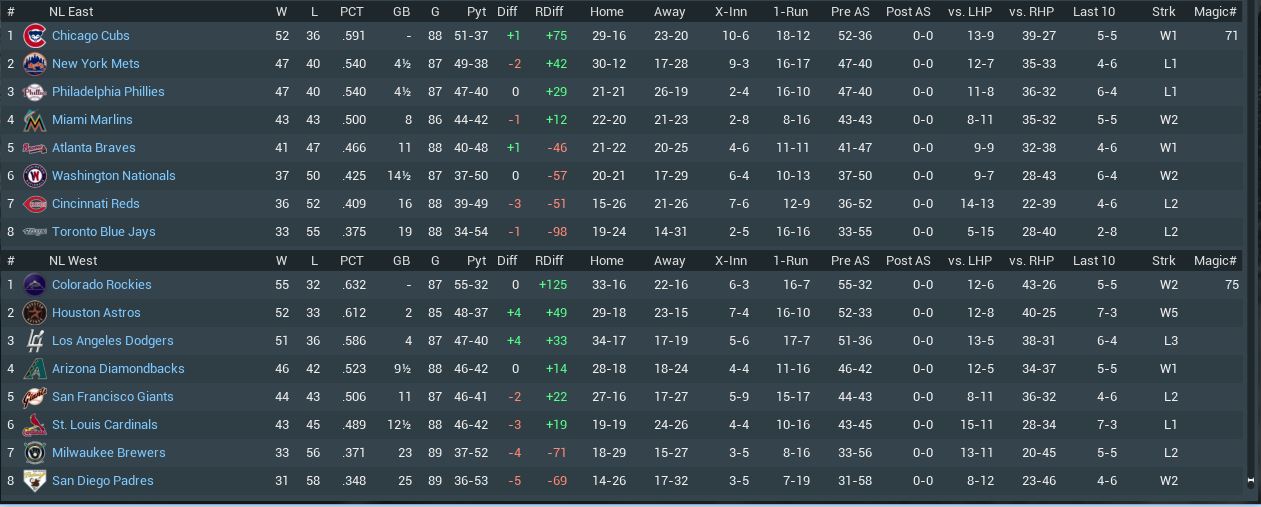Click the Chicago Cubs team logo

click(x=34, y=36)
